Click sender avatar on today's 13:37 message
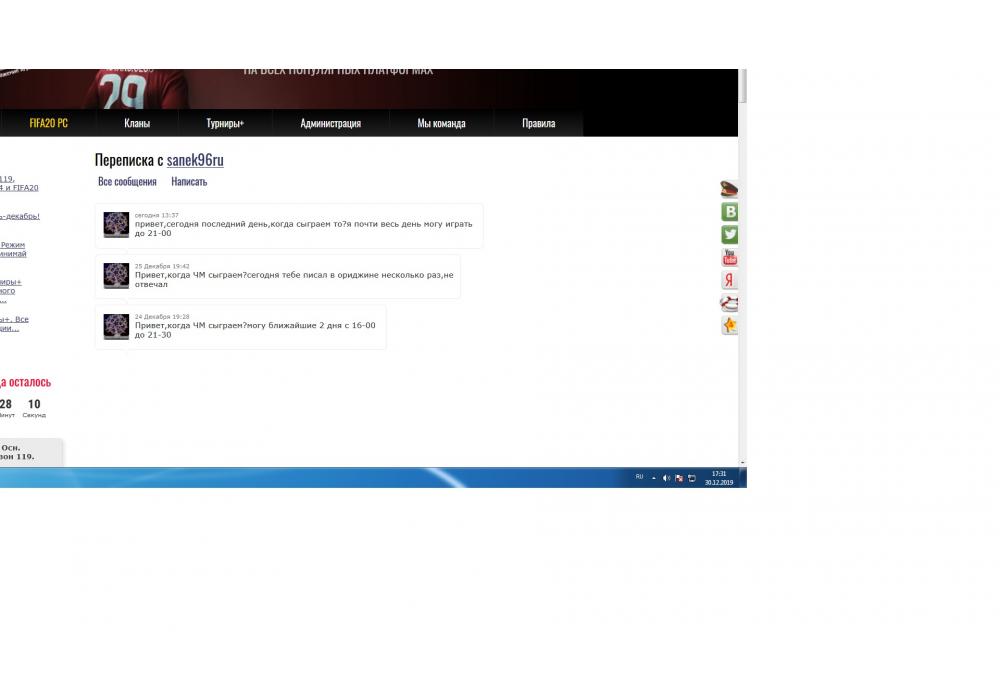 (116, 225)
